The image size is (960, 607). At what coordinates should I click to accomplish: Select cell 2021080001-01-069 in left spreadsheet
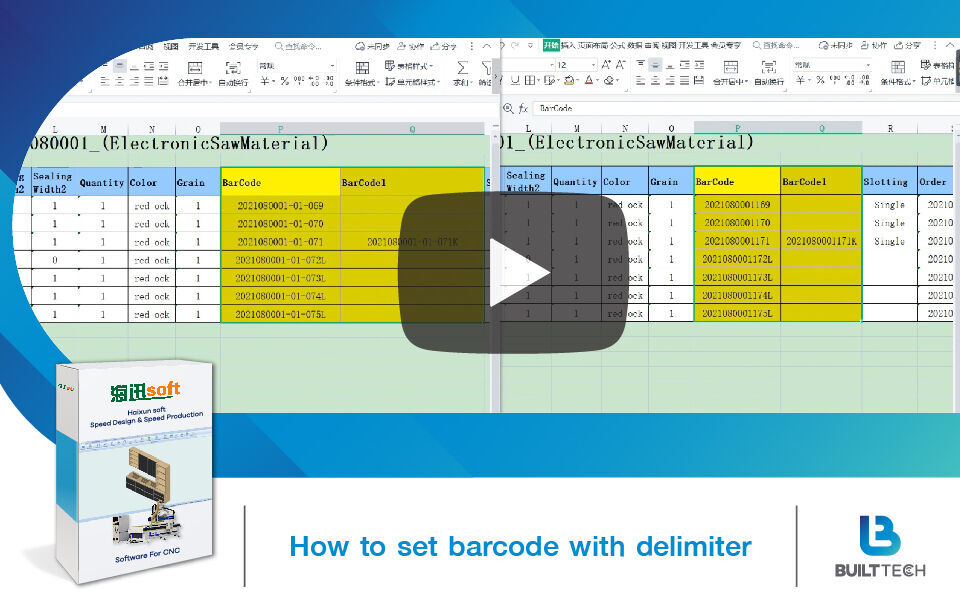pyautogui.click(x=280, y=206)
